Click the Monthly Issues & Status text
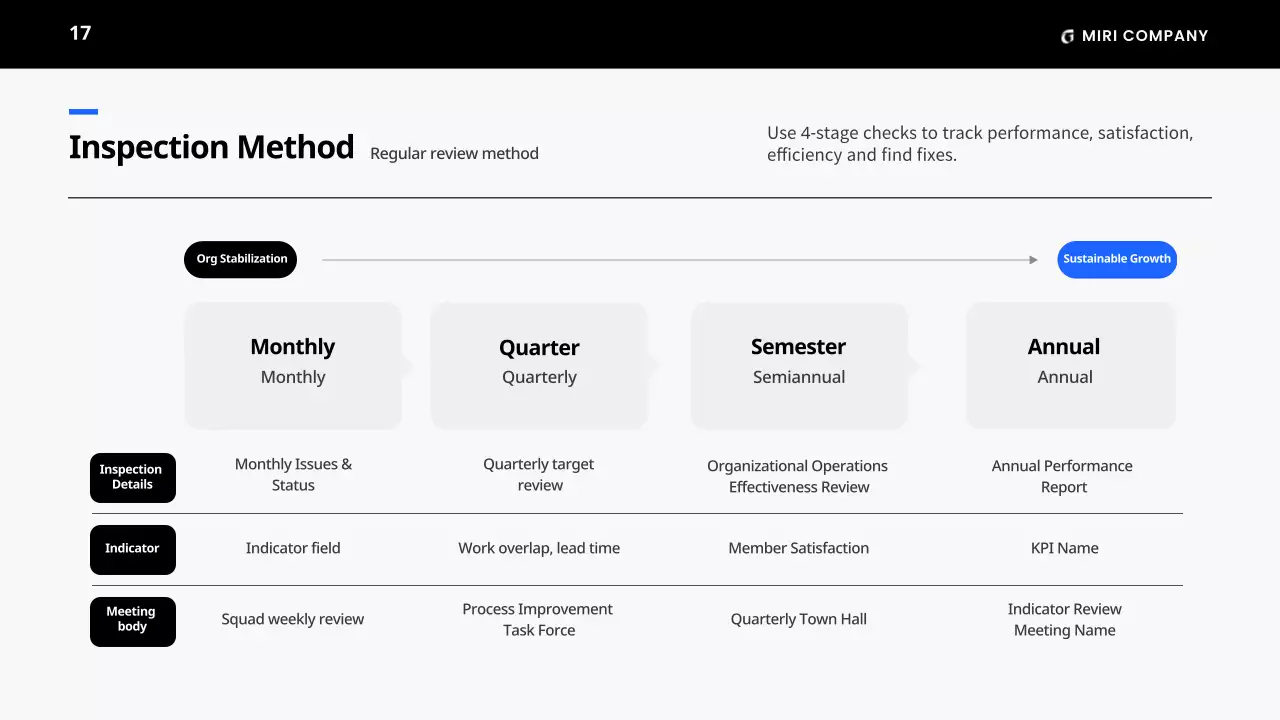Image resolution: width=1280 pixels, height=720 pixels. pos(293,475)
